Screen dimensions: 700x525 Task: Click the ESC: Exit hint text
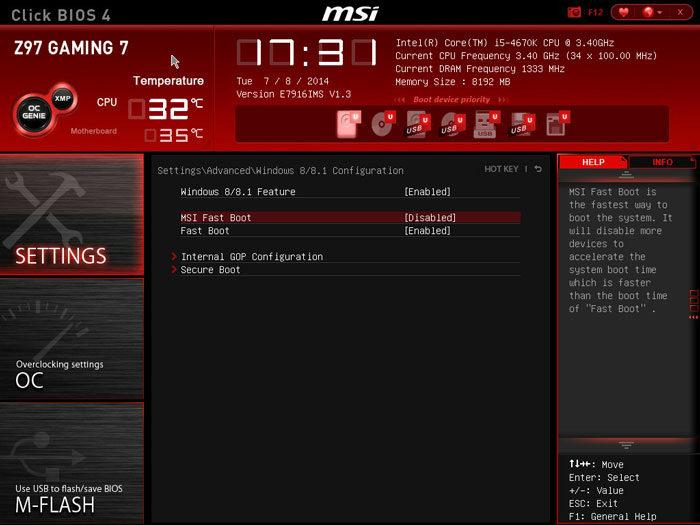[593, 504]
